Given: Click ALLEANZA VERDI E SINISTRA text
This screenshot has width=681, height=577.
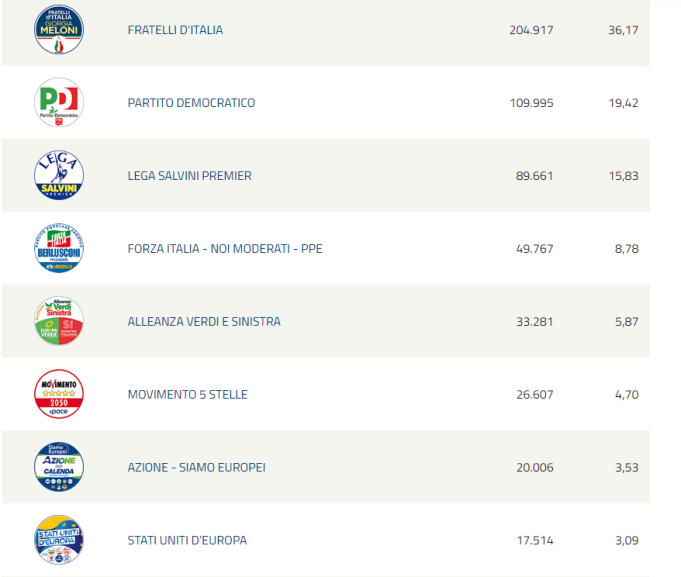Looking at the screenshot, I should pyautogui.click(x=204, y=322).
